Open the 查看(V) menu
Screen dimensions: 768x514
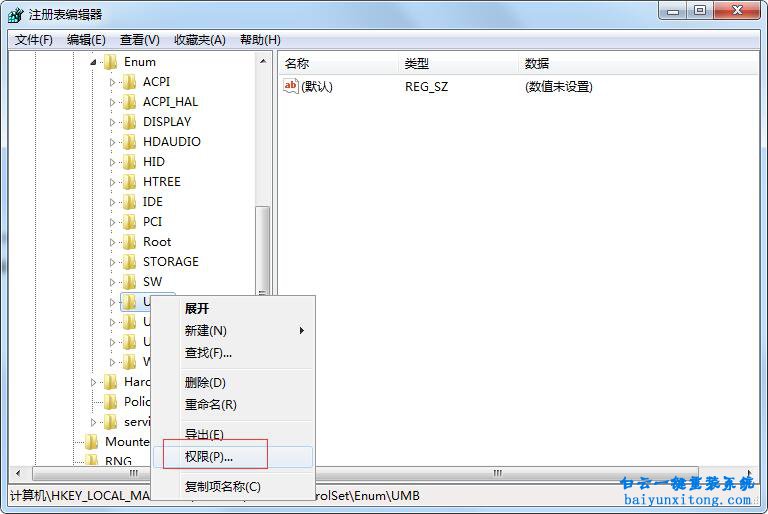click(140, 40)
